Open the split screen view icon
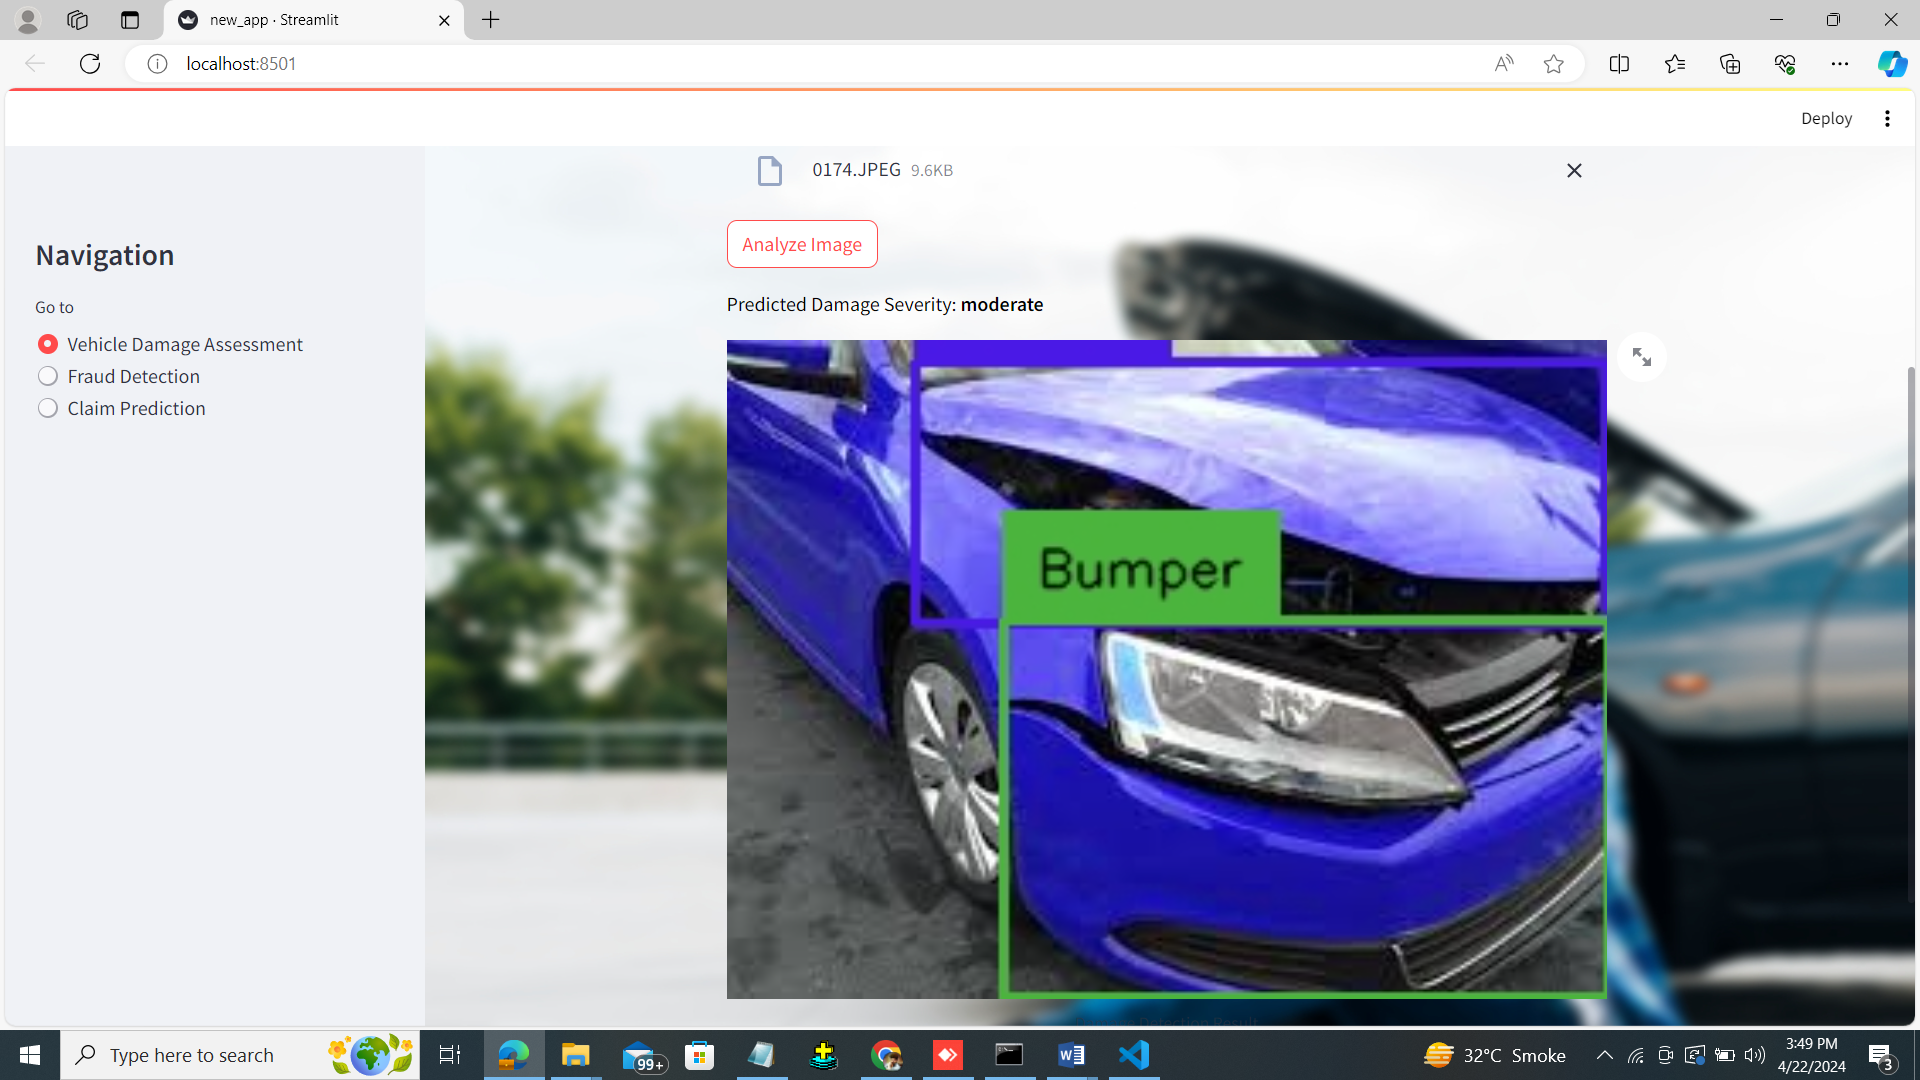The height and width of the screenshot is (1080, 1920). coord(1619,64)
